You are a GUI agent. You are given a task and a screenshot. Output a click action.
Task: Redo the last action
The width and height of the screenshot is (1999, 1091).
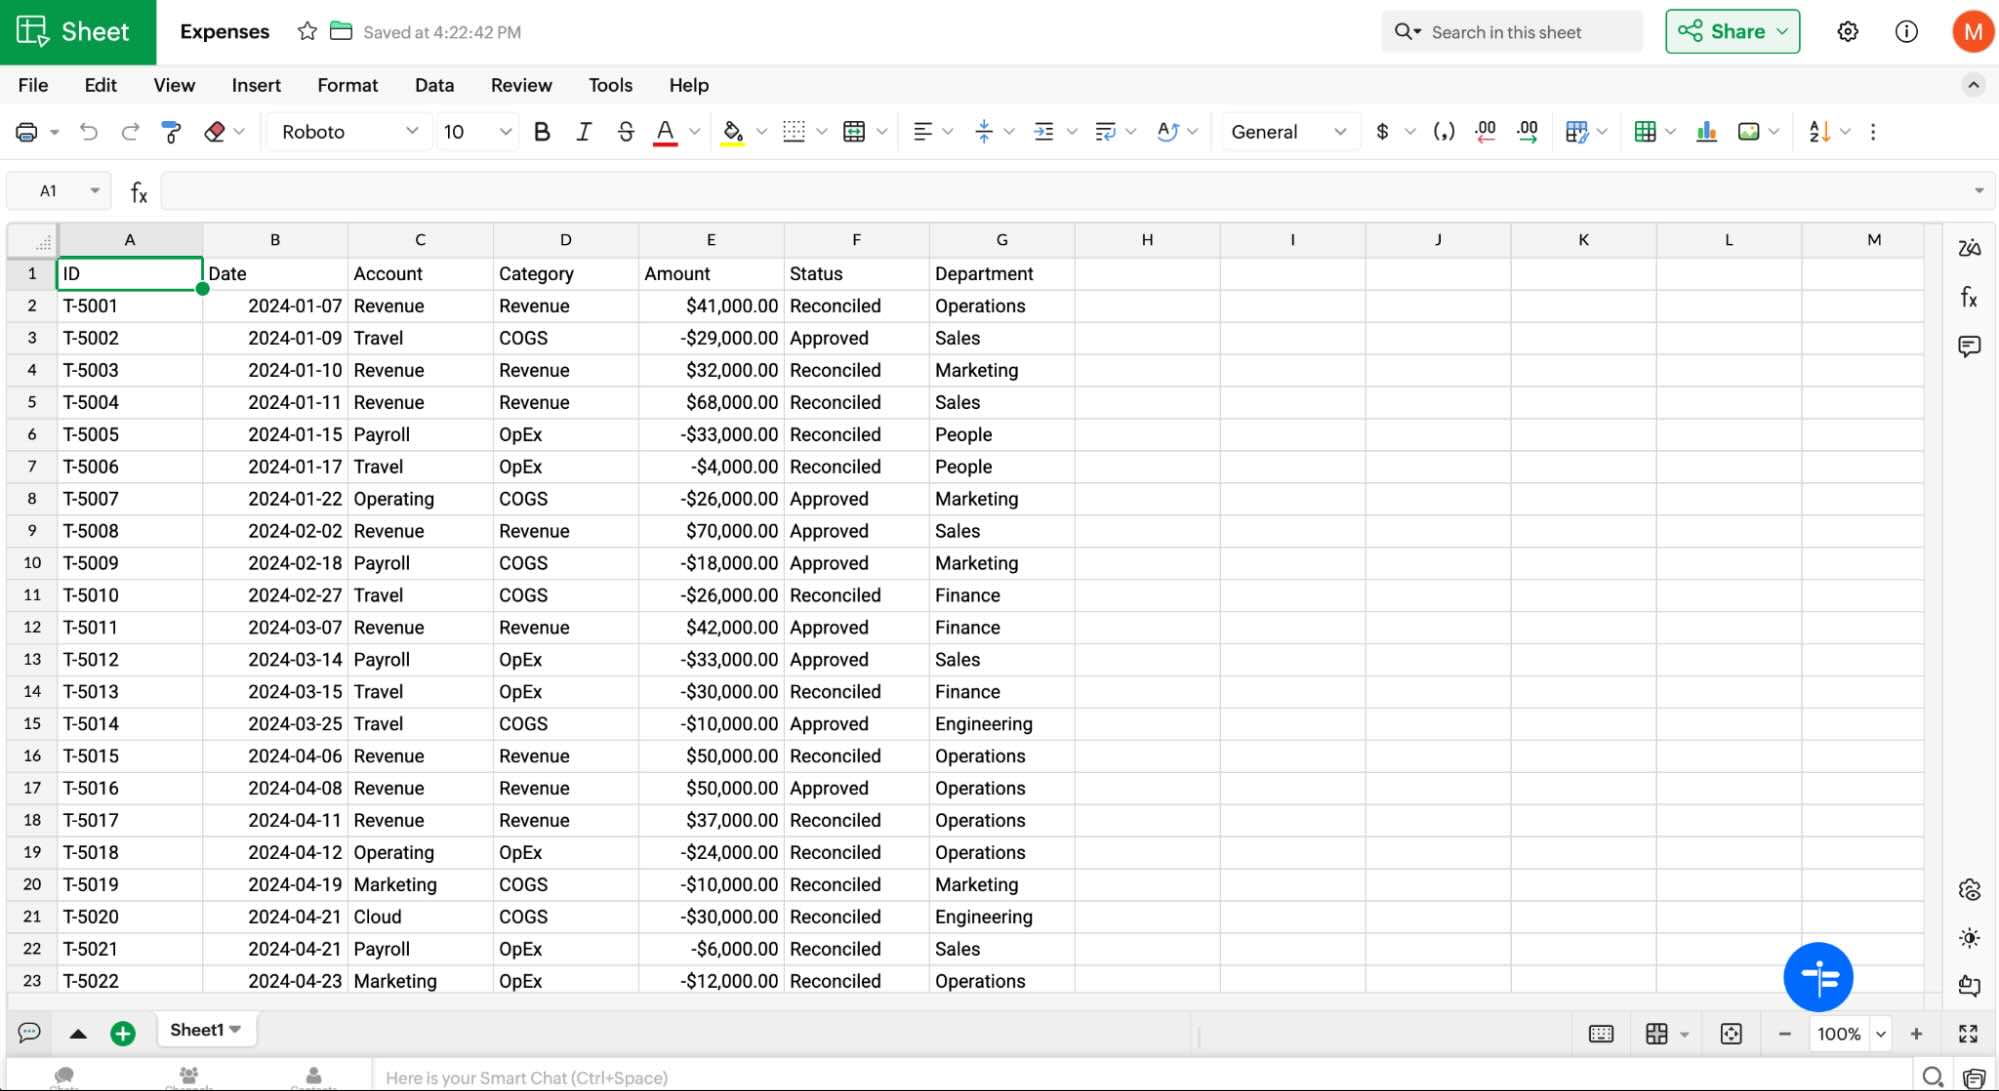pyautogui.click(x=130, y=132)
